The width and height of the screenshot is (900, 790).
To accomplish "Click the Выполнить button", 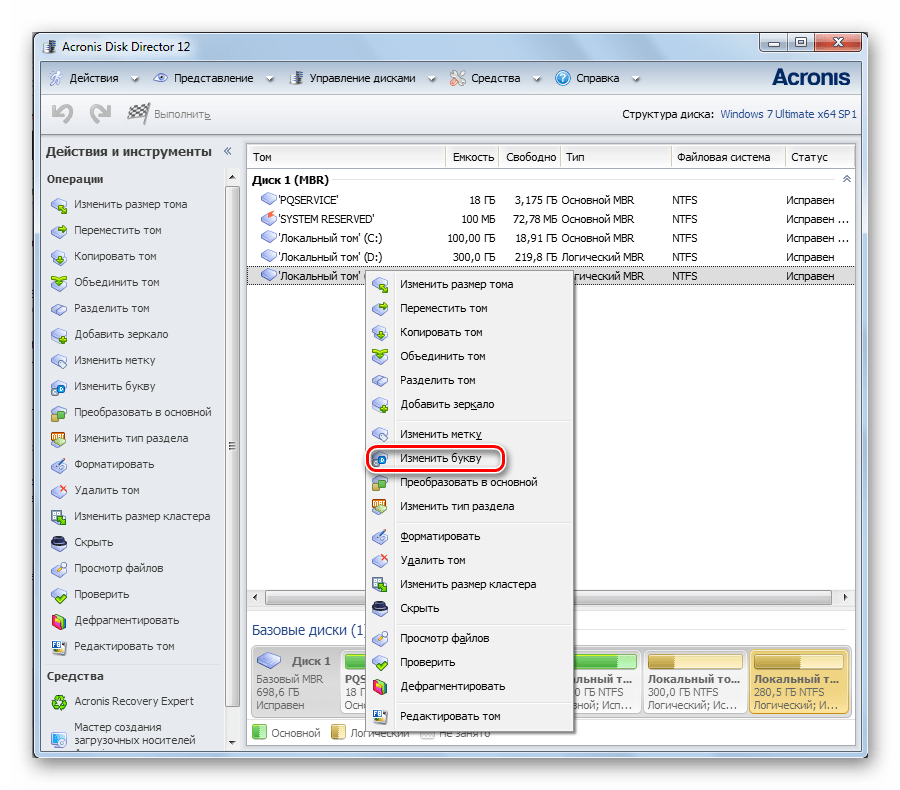I will [x=170, y=114].
